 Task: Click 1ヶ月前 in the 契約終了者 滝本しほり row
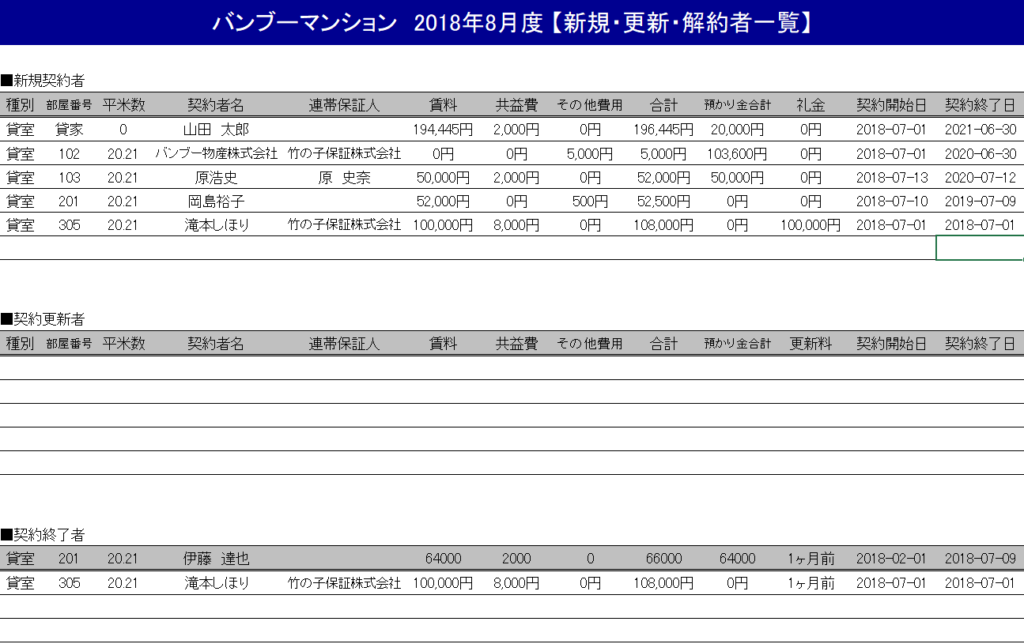[x=810, y=583]
